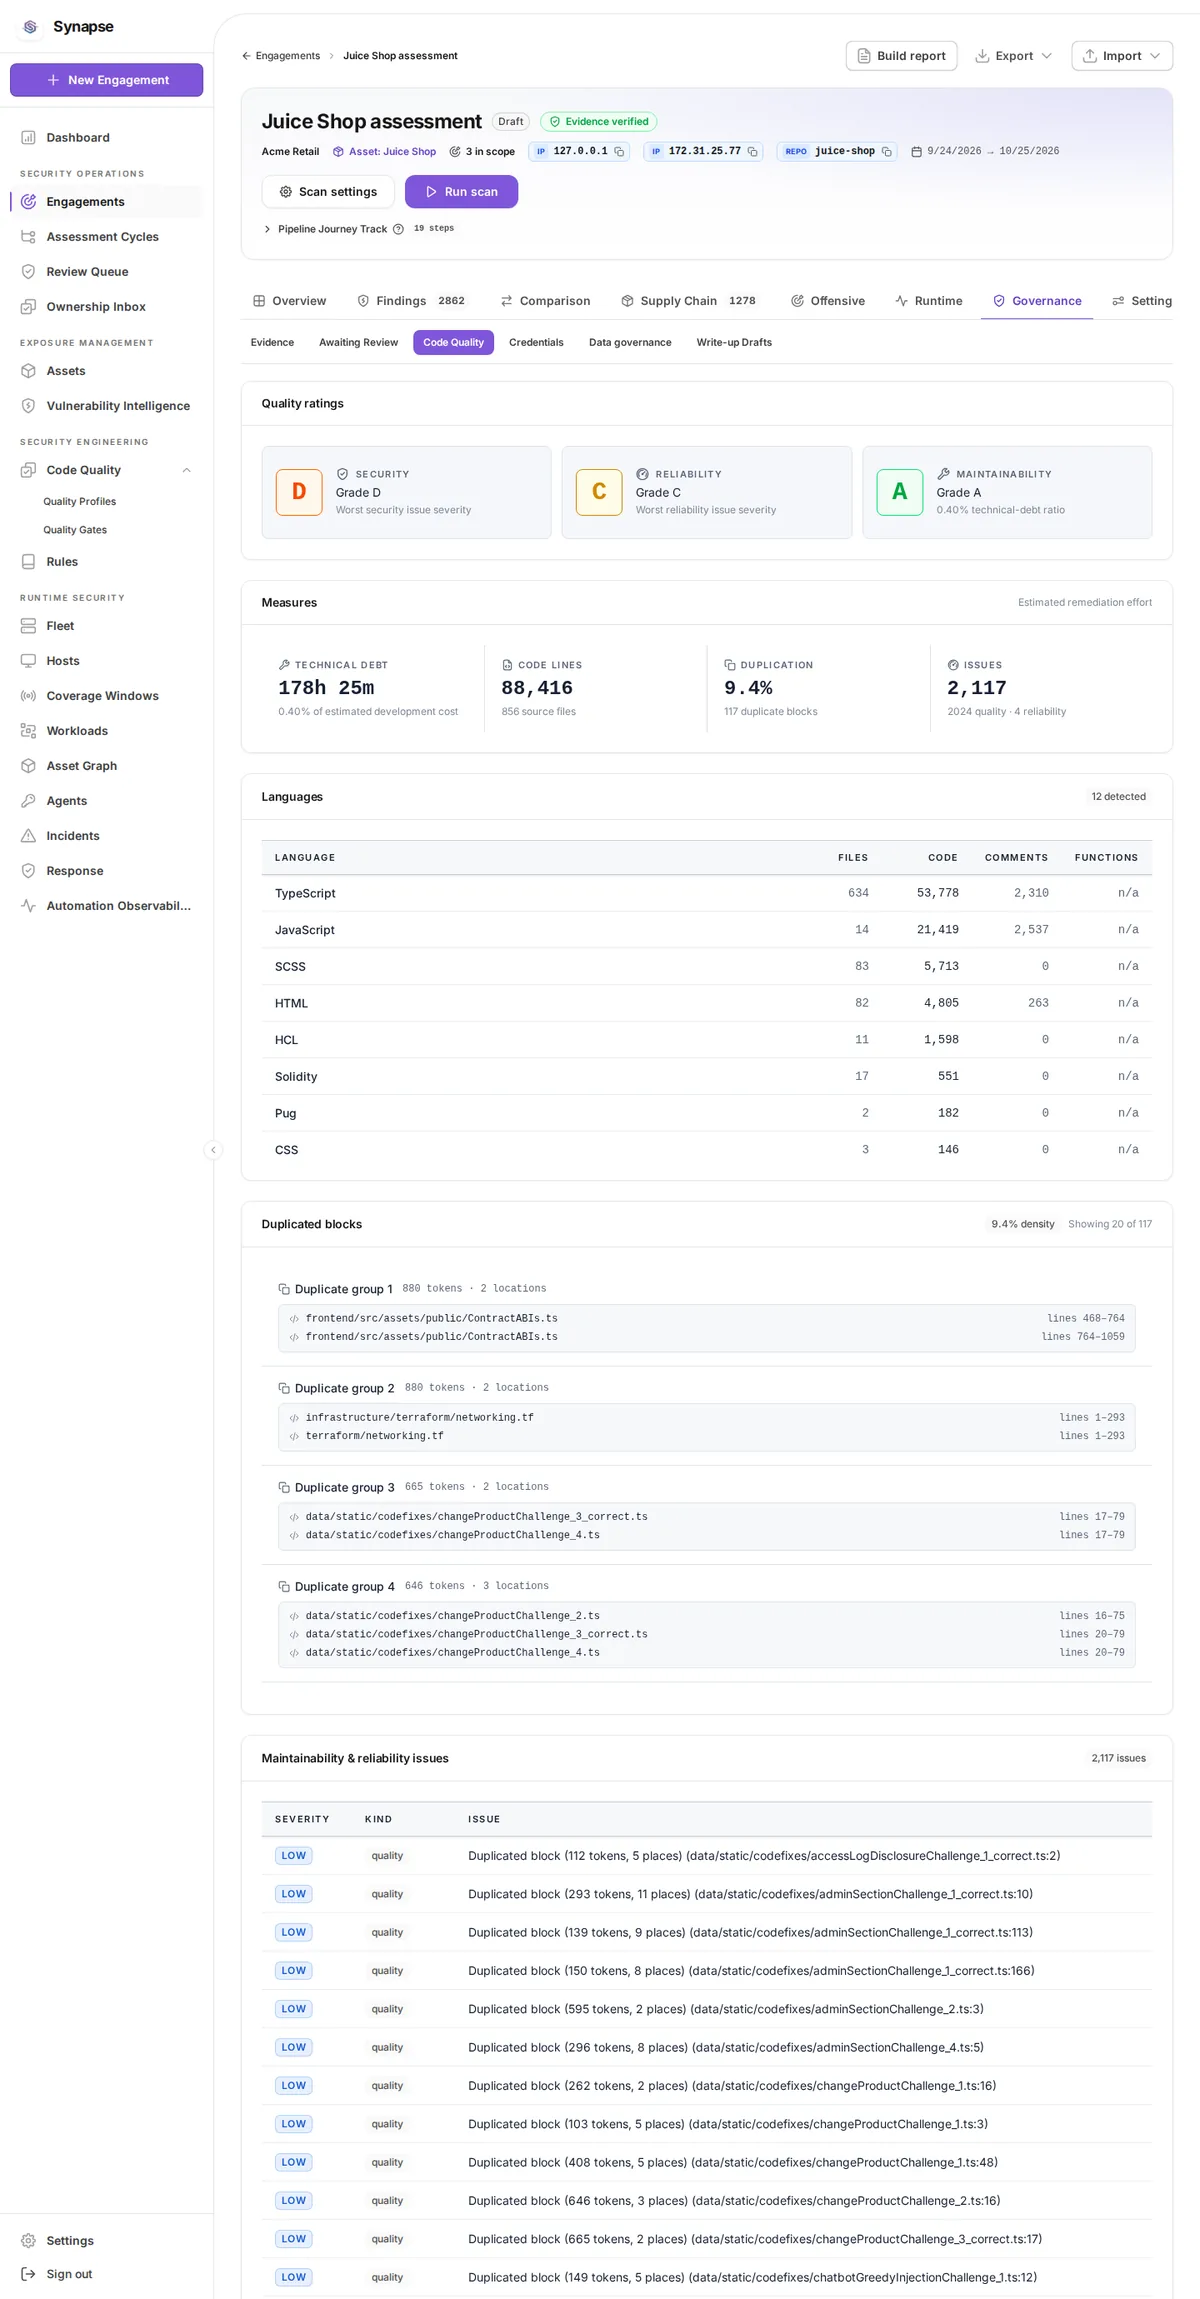The width and height of the screenshot is (1200, 2299).
Task: Open the Asset: Juice Shop link
Action: [384, 152]
